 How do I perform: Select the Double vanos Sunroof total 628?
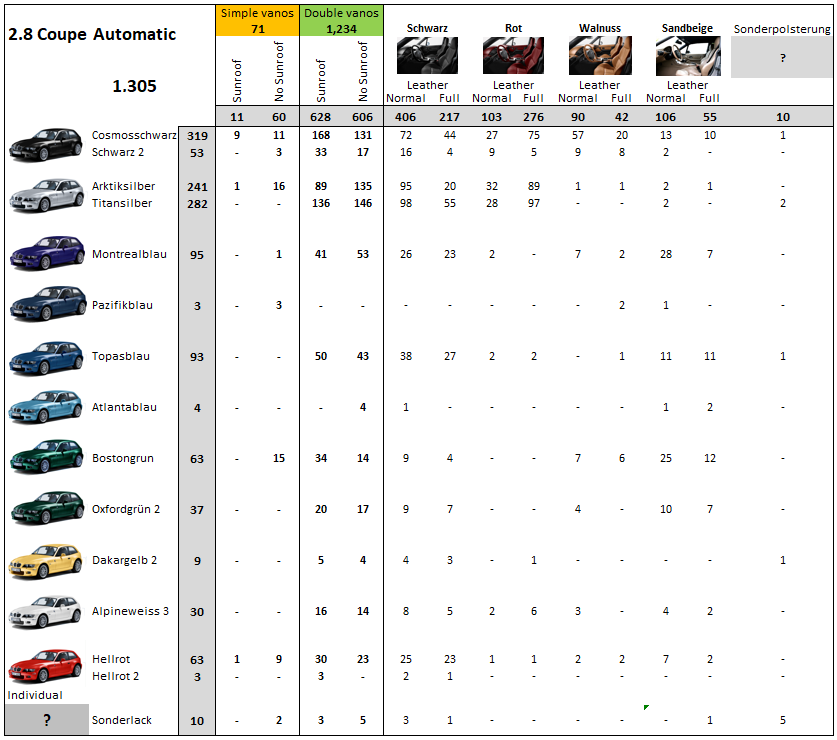[320, 117]
